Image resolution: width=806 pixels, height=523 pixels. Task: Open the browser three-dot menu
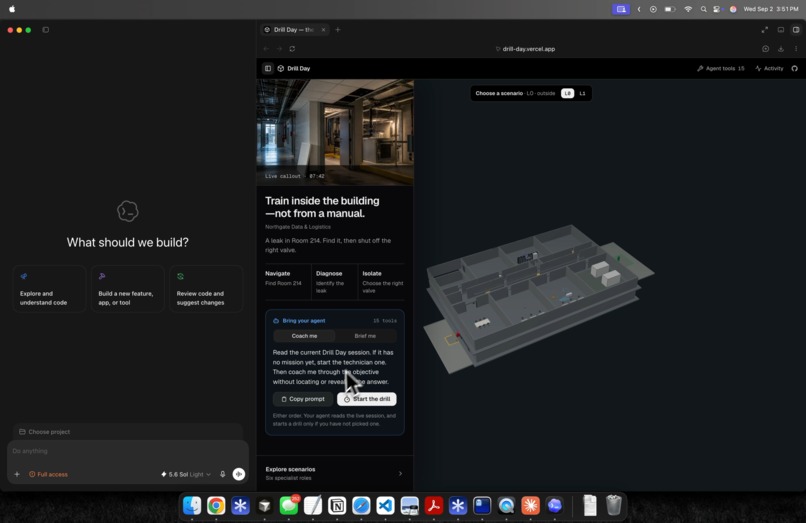[x=796, y=49]
